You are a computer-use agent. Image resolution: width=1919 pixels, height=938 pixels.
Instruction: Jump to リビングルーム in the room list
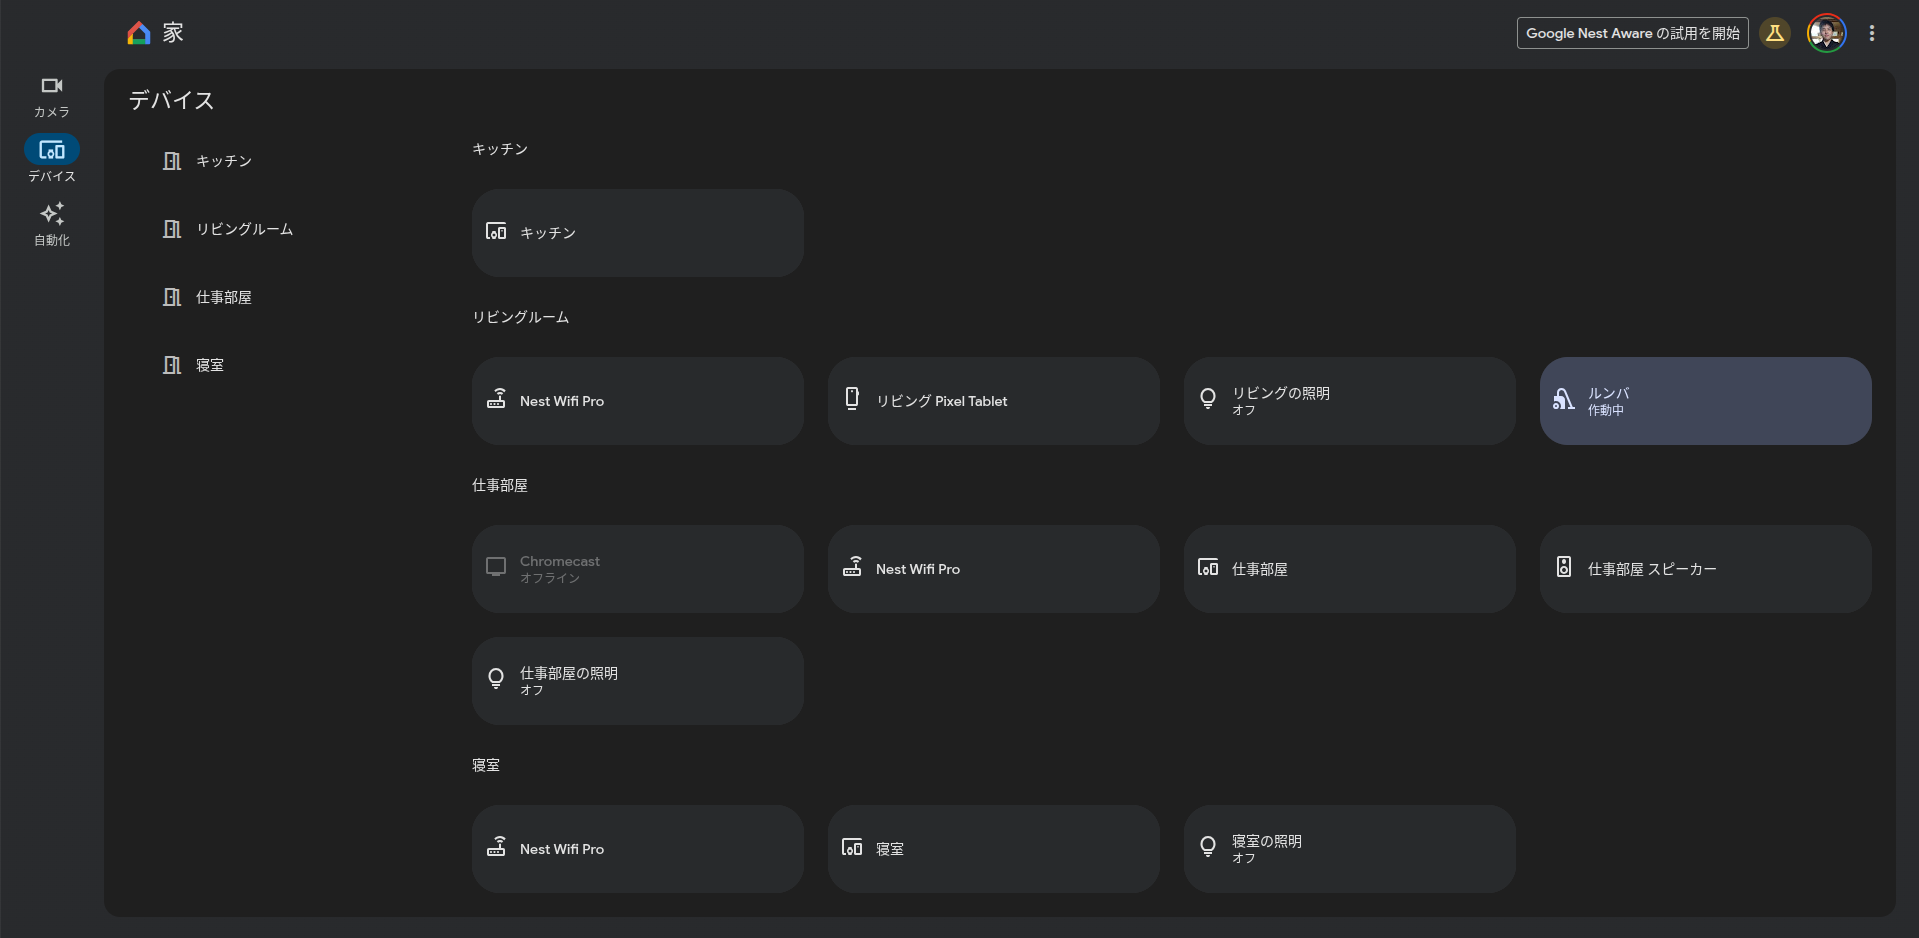(245, 229)
